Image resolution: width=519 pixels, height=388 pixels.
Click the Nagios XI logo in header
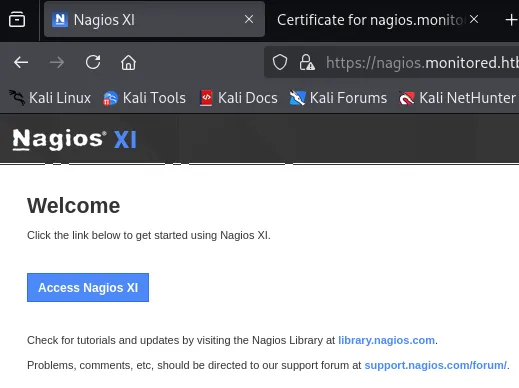click(x=75, y=139)
